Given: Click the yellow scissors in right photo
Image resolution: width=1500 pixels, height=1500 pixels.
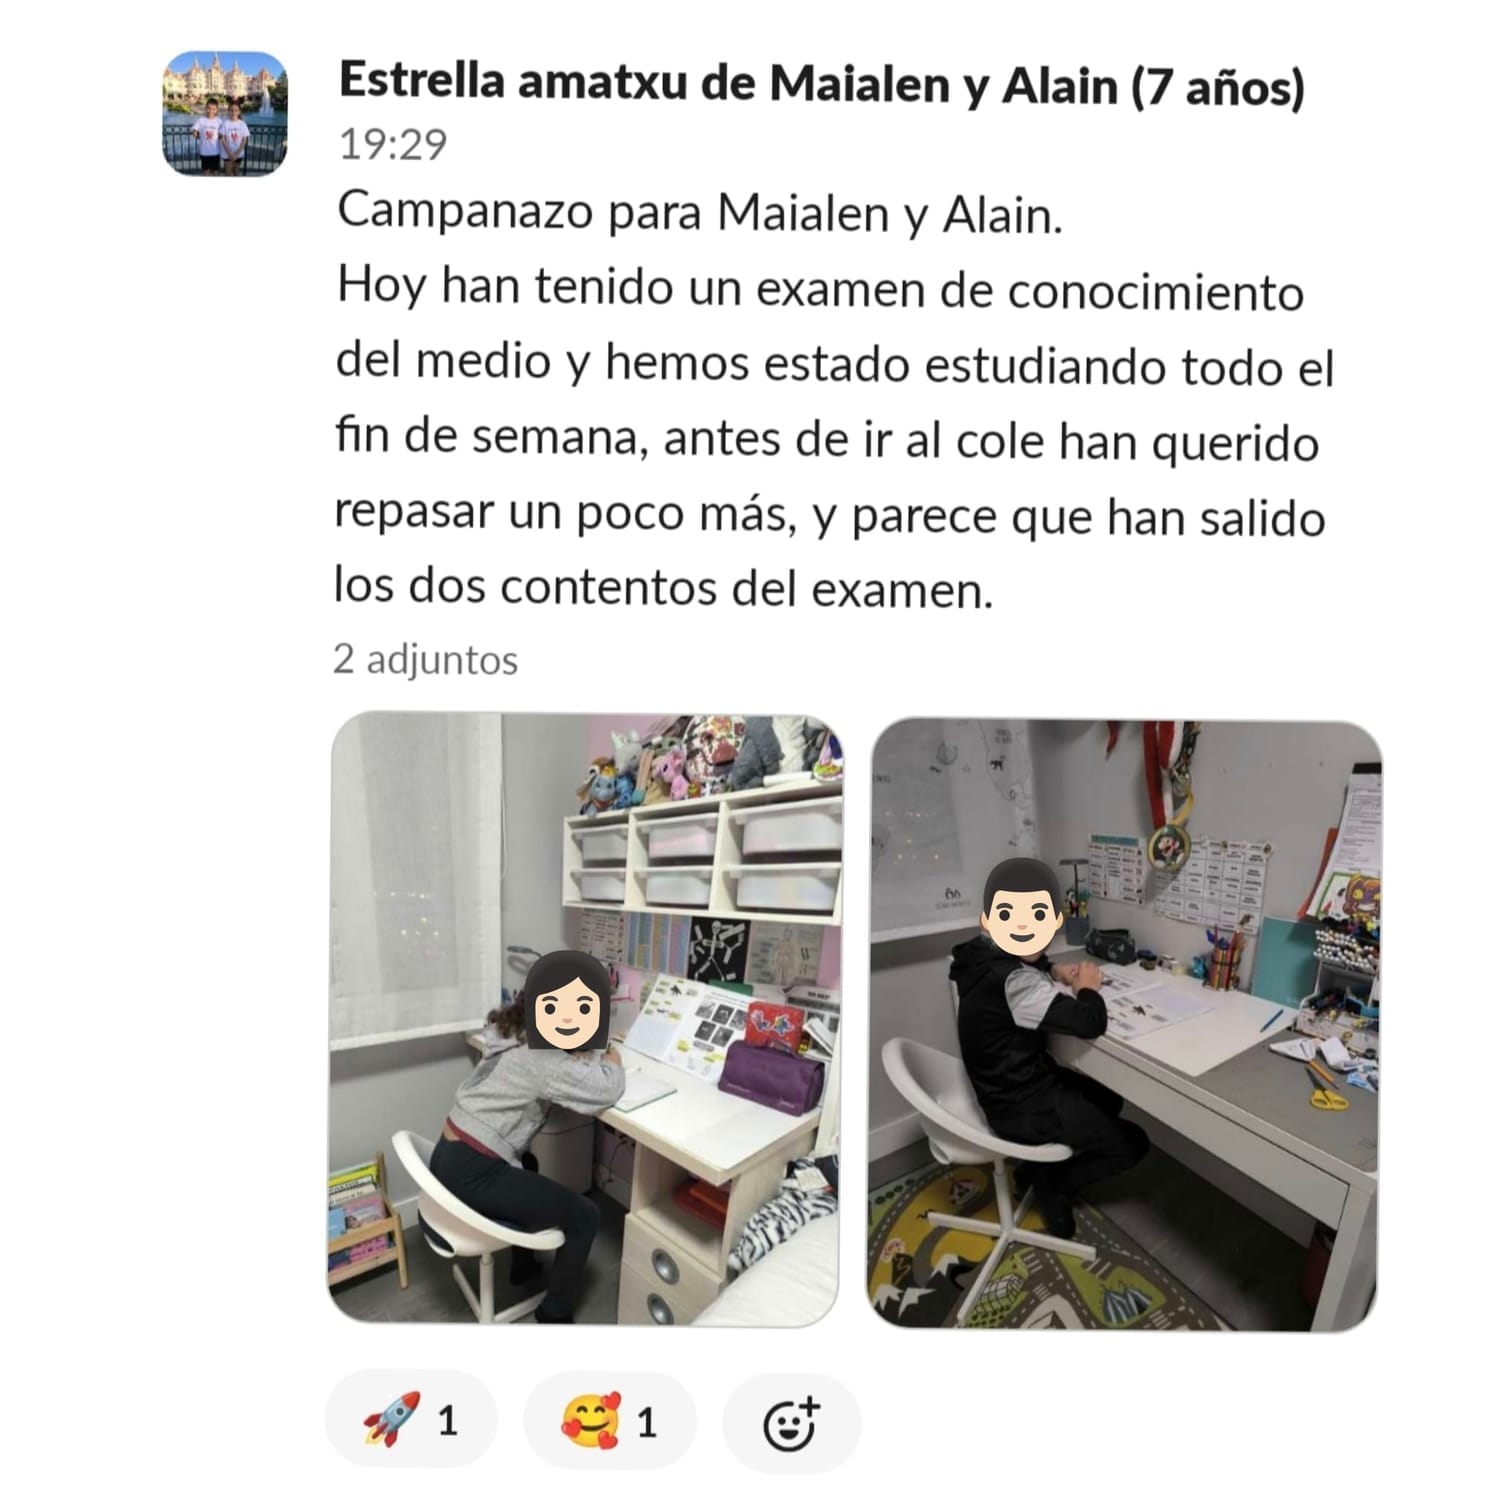Looking at the screenshot, I should pos(1326,1098).
